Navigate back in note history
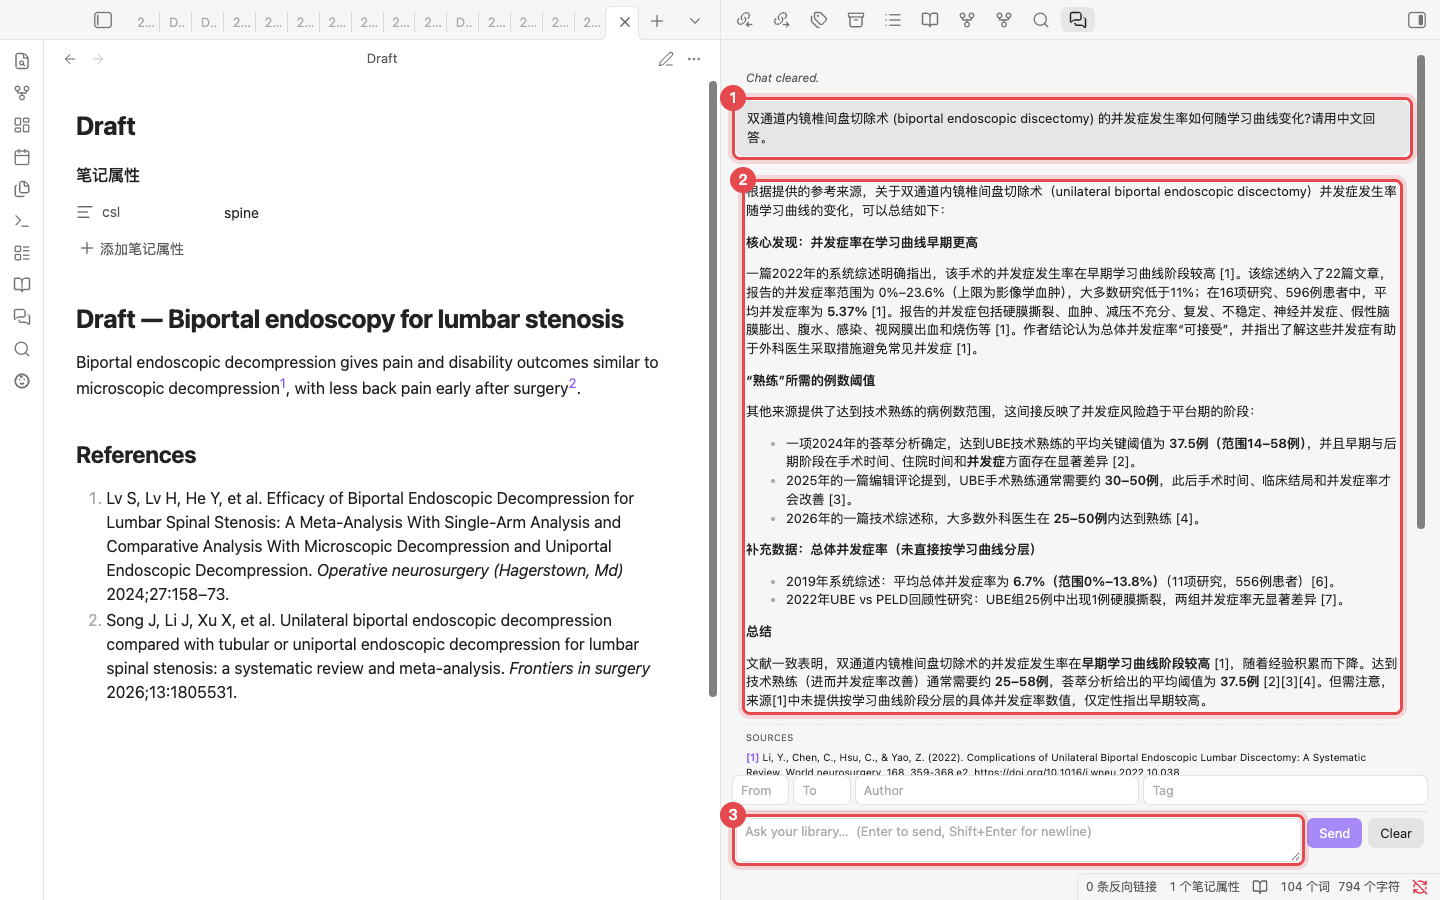Viewport: 1440px width, 900px height. (x=70, y=59)
